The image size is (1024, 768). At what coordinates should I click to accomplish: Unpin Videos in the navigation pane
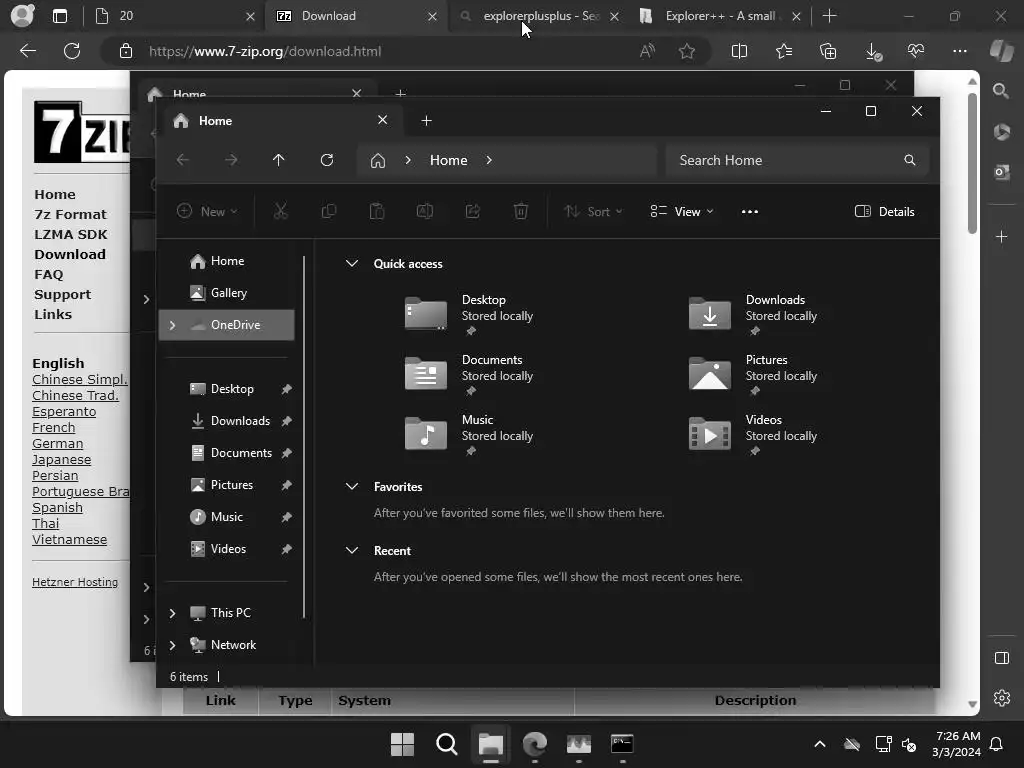[286, 549]
